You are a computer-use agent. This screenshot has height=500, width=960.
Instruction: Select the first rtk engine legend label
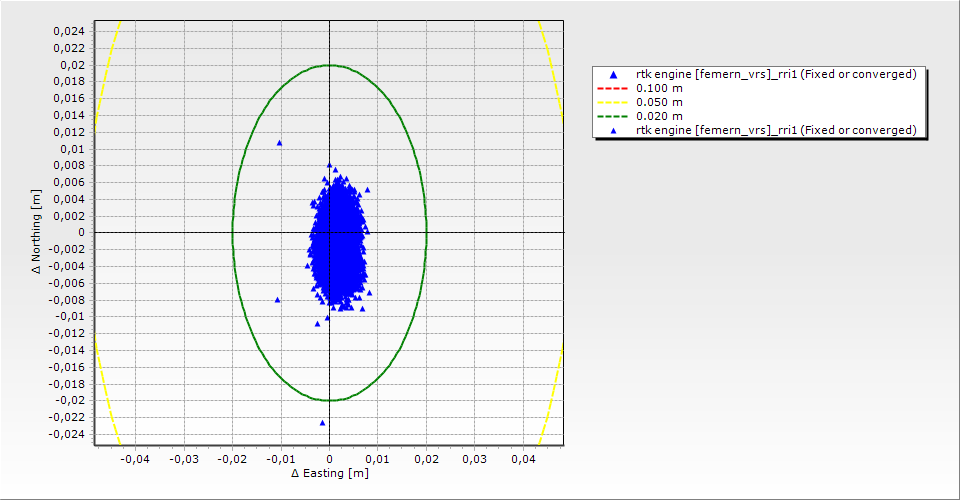[x=776, y=74]
